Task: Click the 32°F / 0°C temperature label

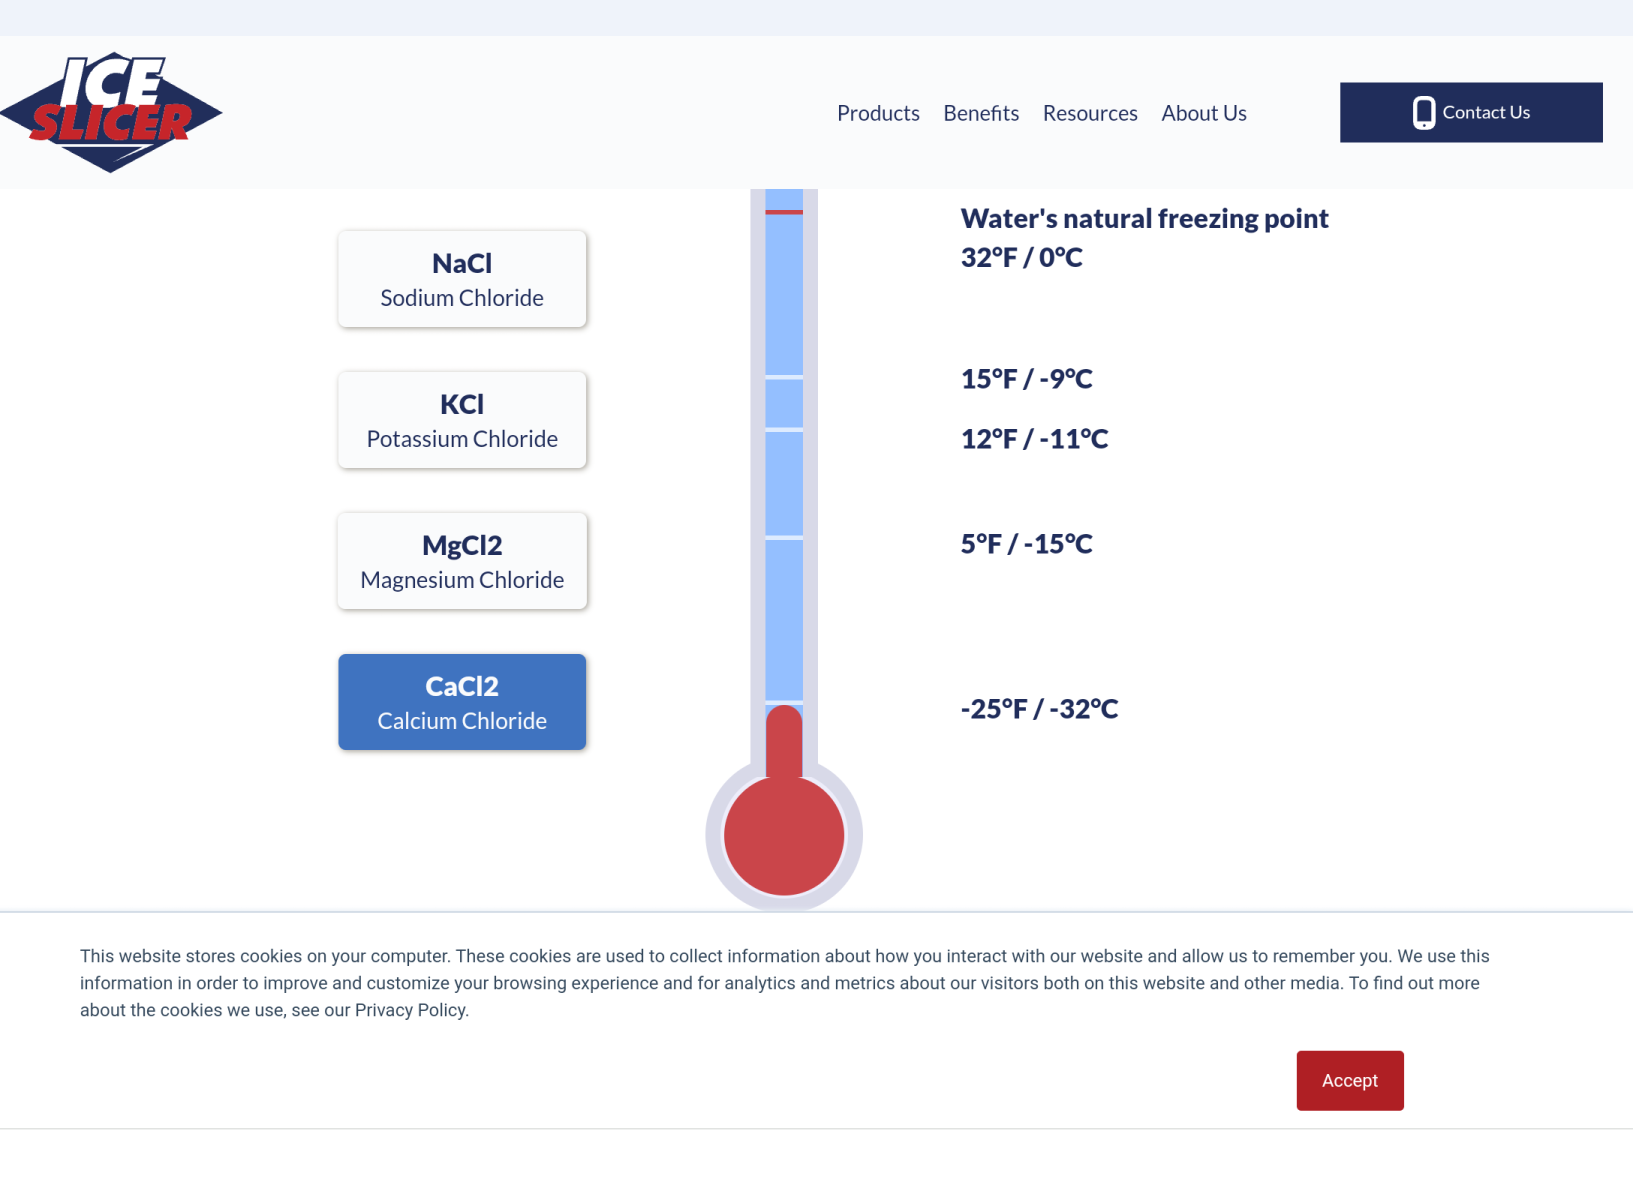Action: tap(1021, 258)
